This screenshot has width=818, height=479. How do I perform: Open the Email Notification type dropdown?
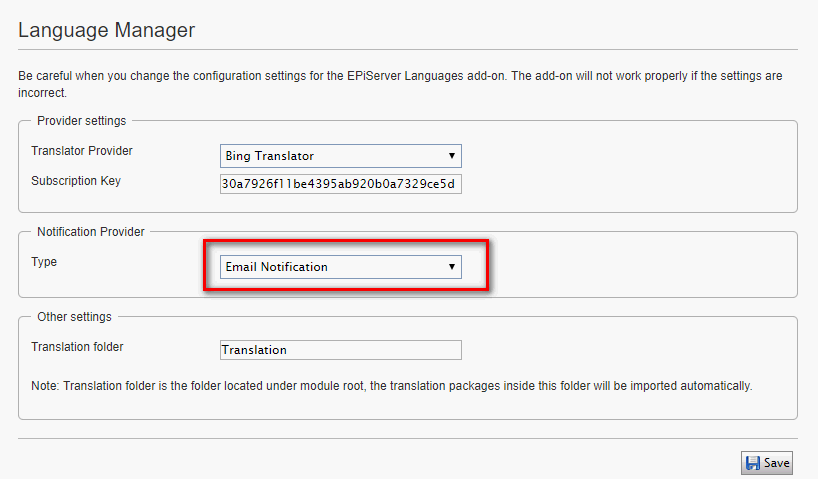(340, 267)
